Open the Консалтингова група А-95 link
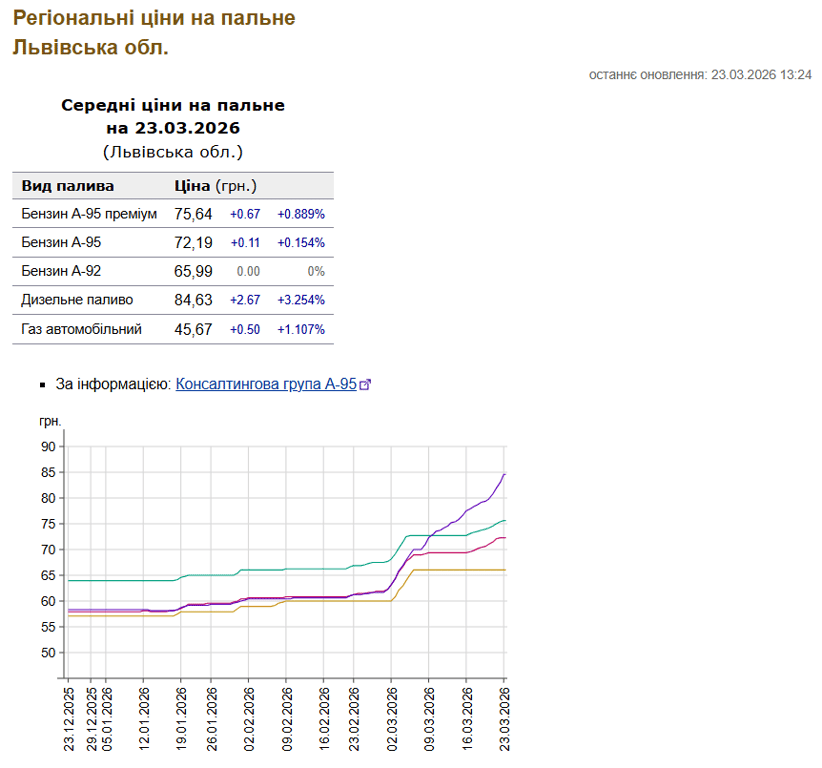Viewport: 822px width, 768px height. tap(265, 384)
